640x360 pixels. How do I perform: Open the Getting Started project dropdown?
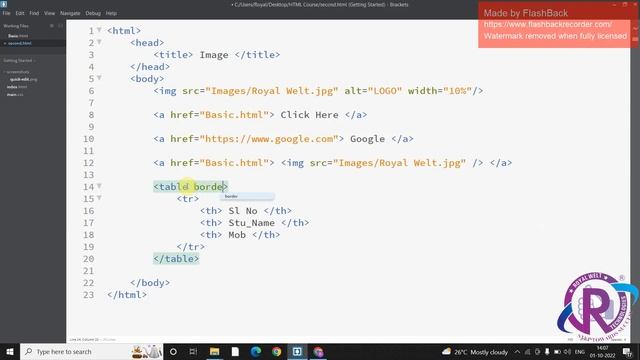[19, 60]
